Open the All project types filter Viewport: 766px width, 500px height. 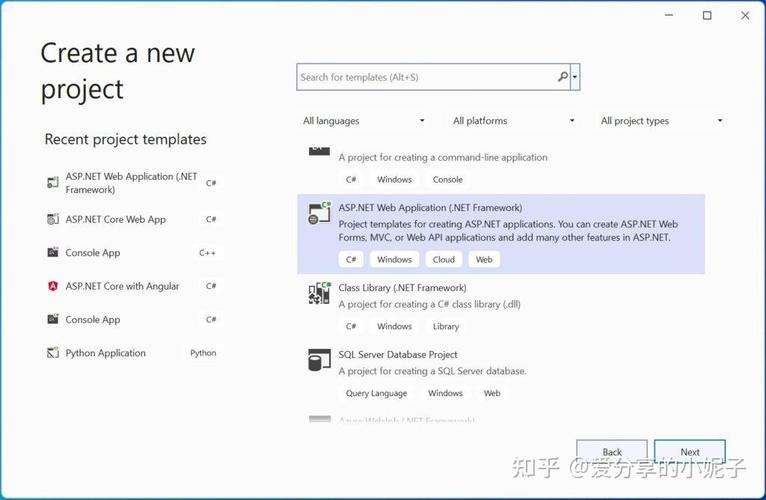coord(661,121)
